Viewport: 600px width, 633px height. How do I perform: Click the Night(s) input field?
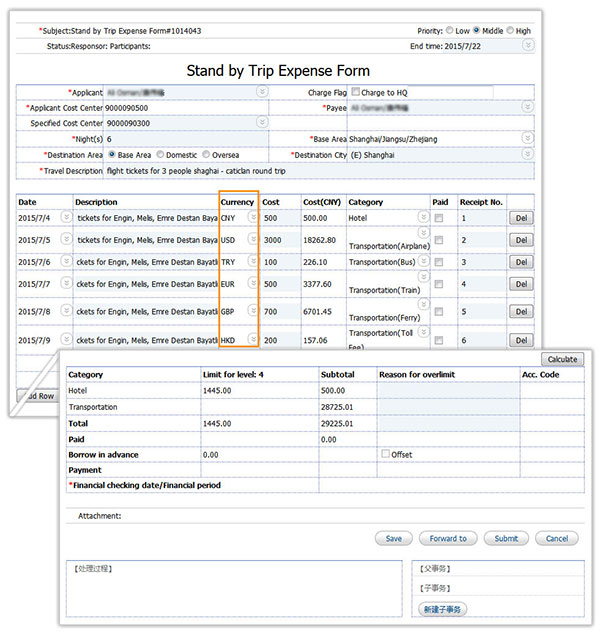[186, 139]
